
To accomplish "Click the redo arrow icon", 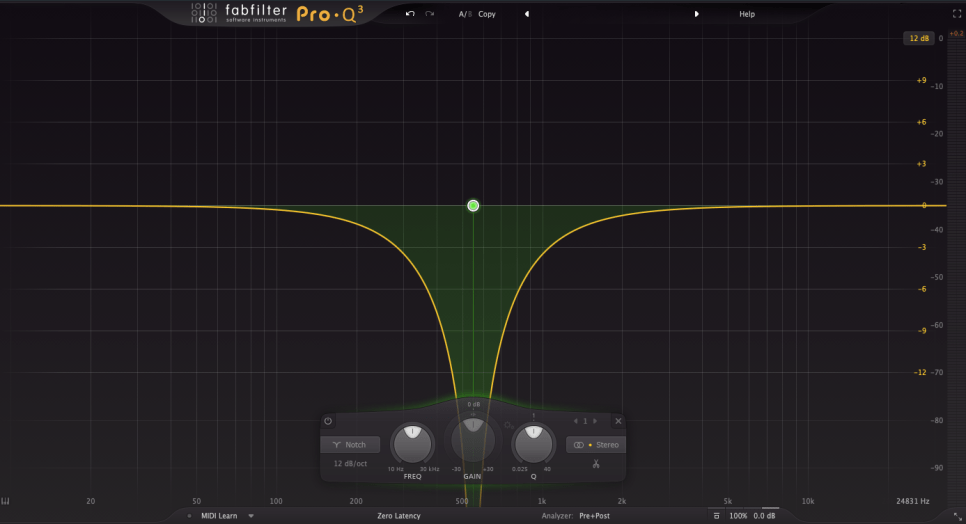I will tap(430, 14).
